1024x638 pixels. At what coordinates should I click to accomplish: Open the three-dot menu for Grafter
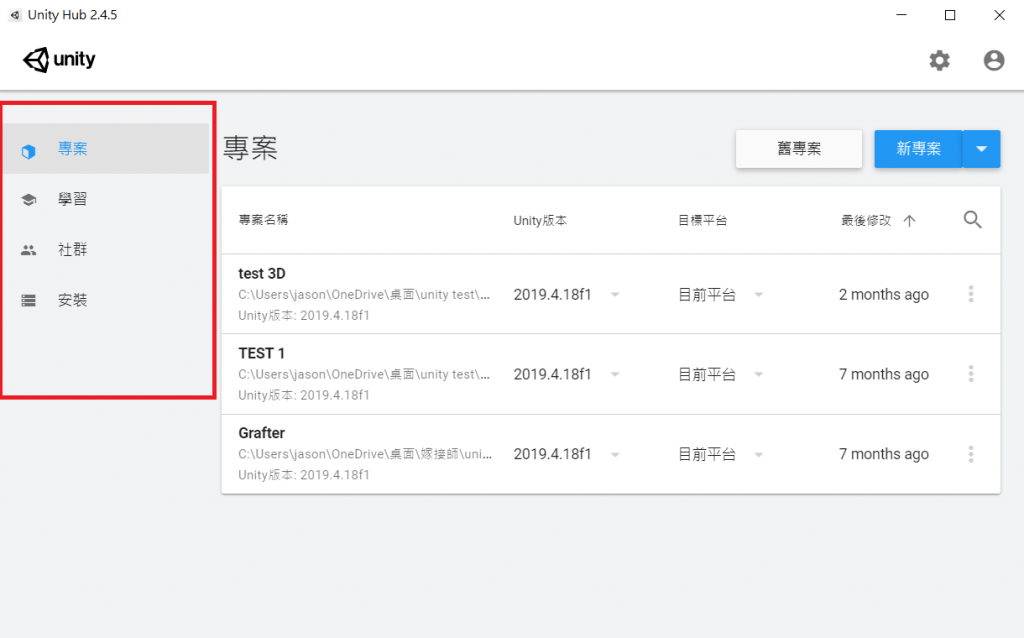click(971, 454)
